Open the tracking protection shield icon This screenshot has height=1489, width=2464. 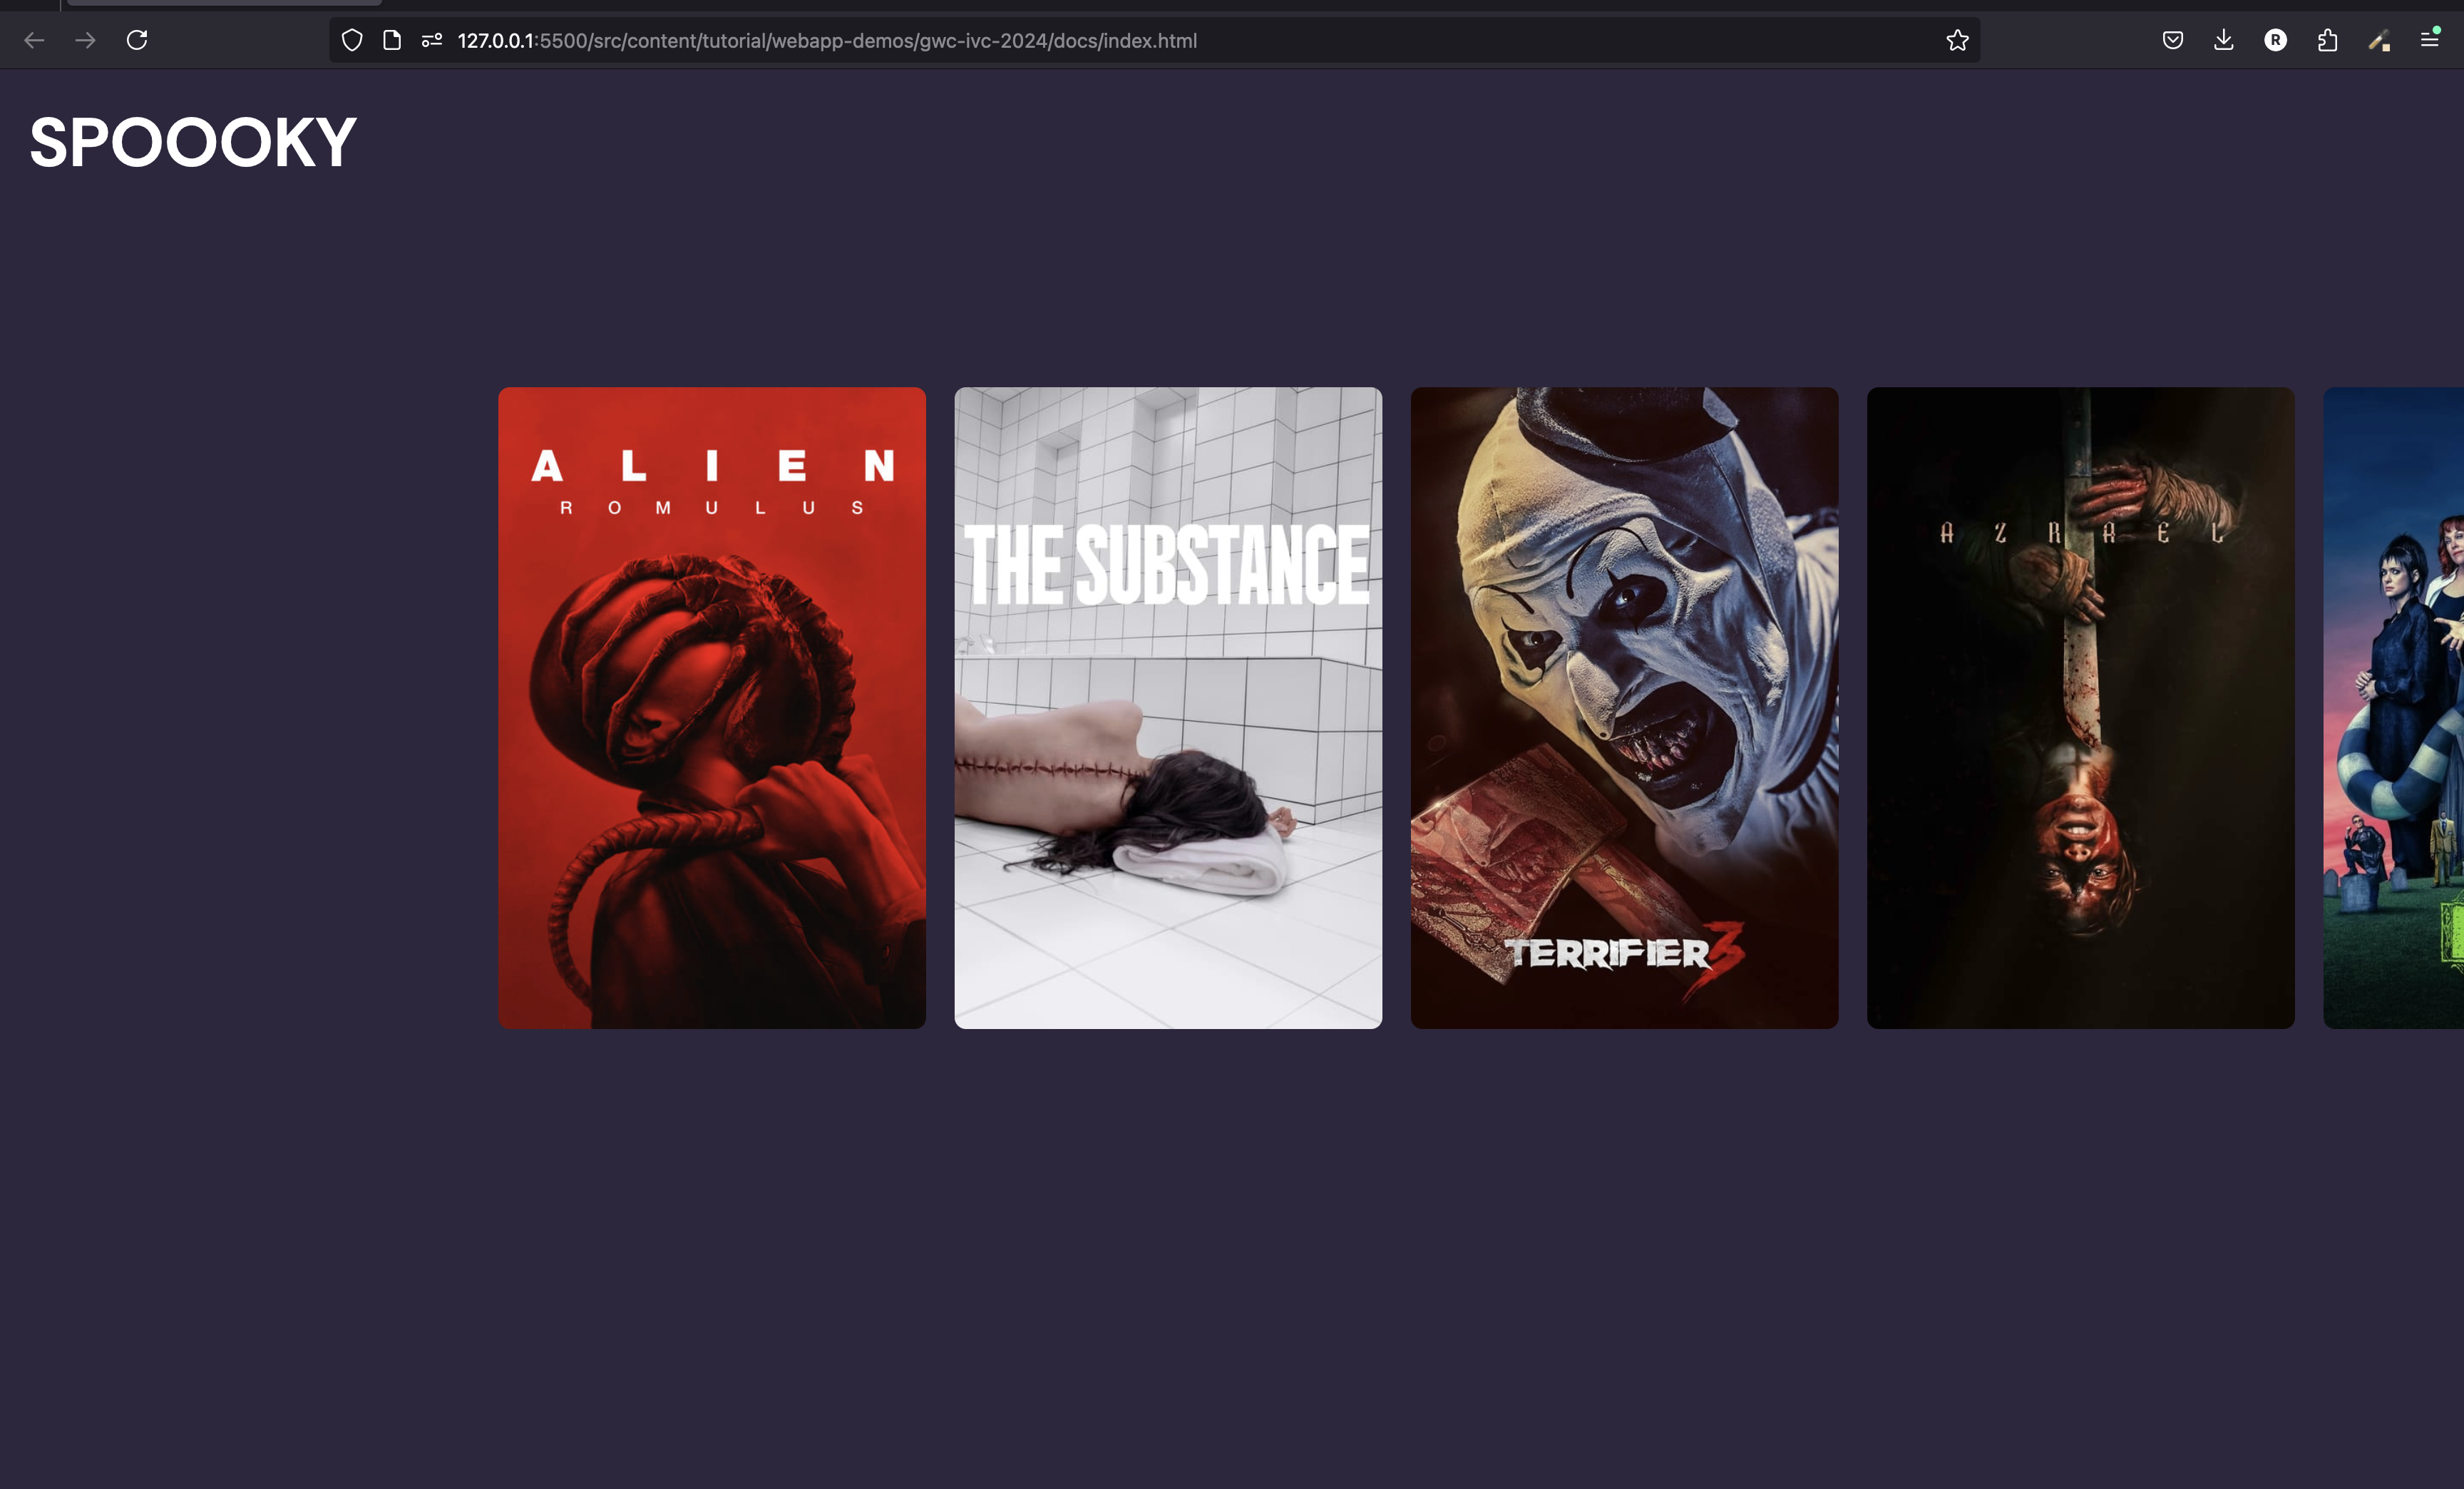click(352, 40)
